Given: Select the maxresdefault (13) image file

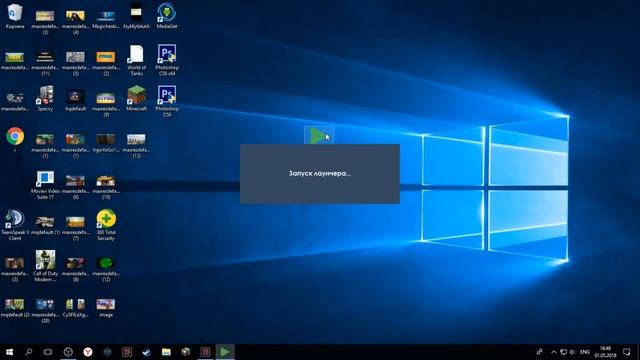Looking at the screenshot, I should [136, 145].
